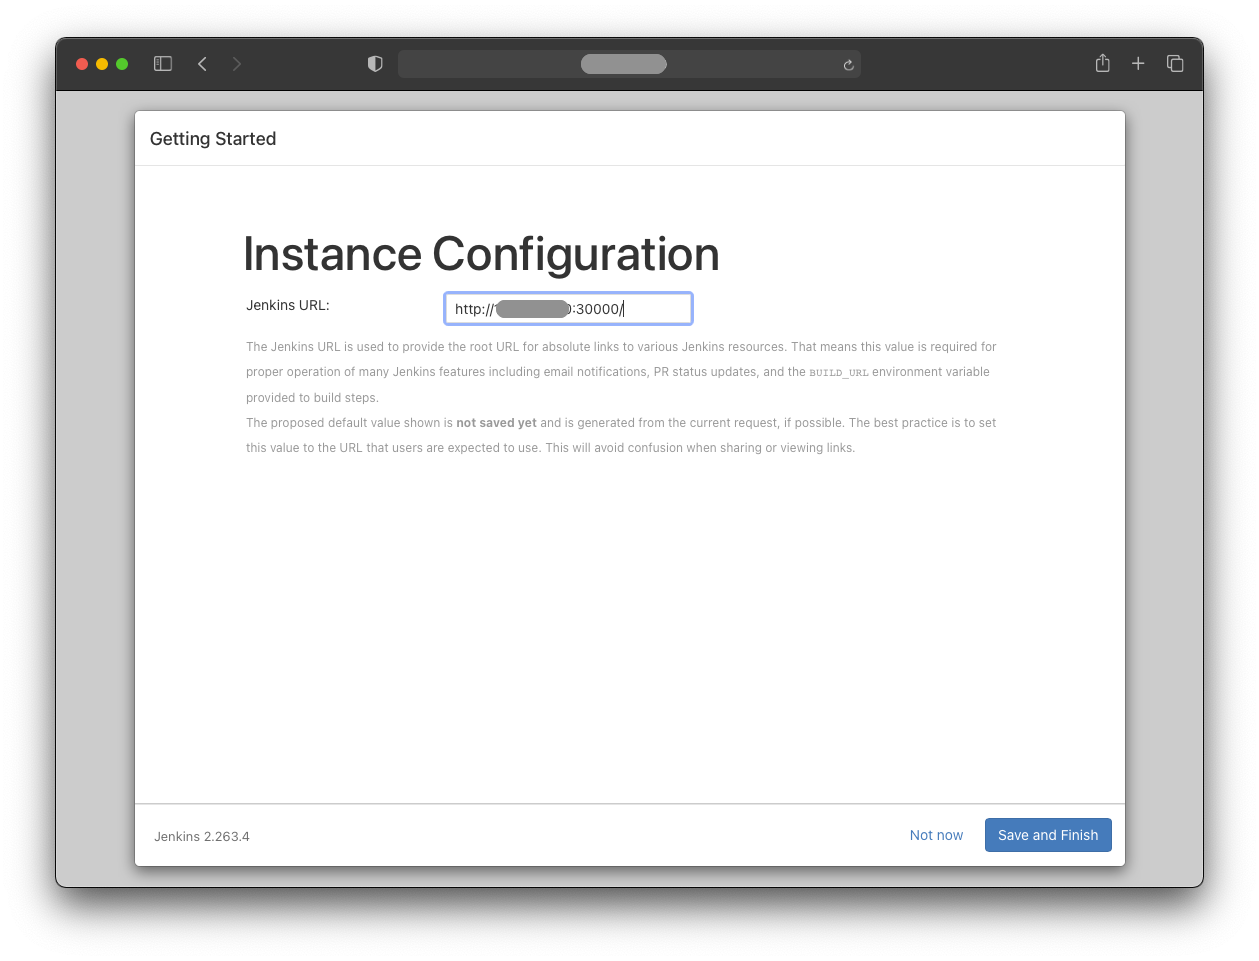Click the forward navigation arrow
The width and height of the screenshot is (1259, 961).
237,64
